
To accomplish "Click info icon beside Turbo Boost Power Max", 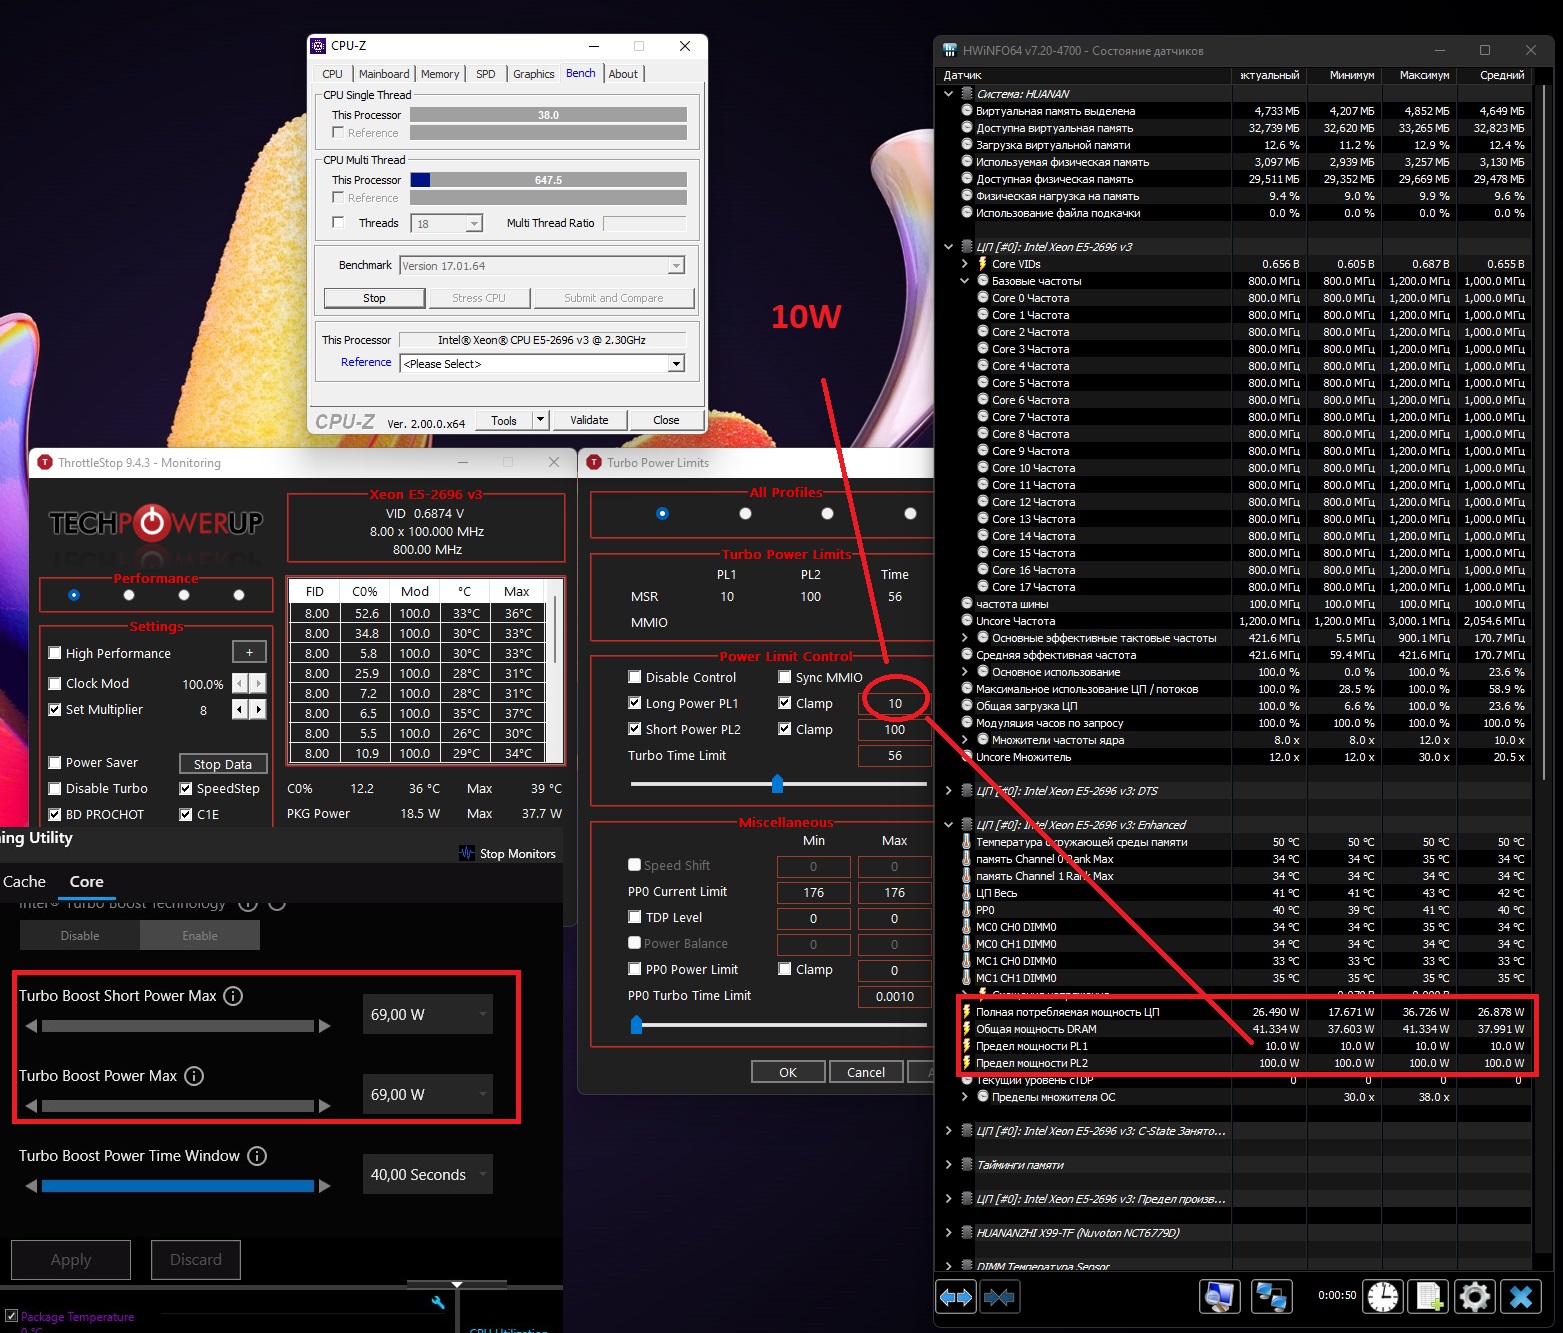I will [x=194, y=1076].
